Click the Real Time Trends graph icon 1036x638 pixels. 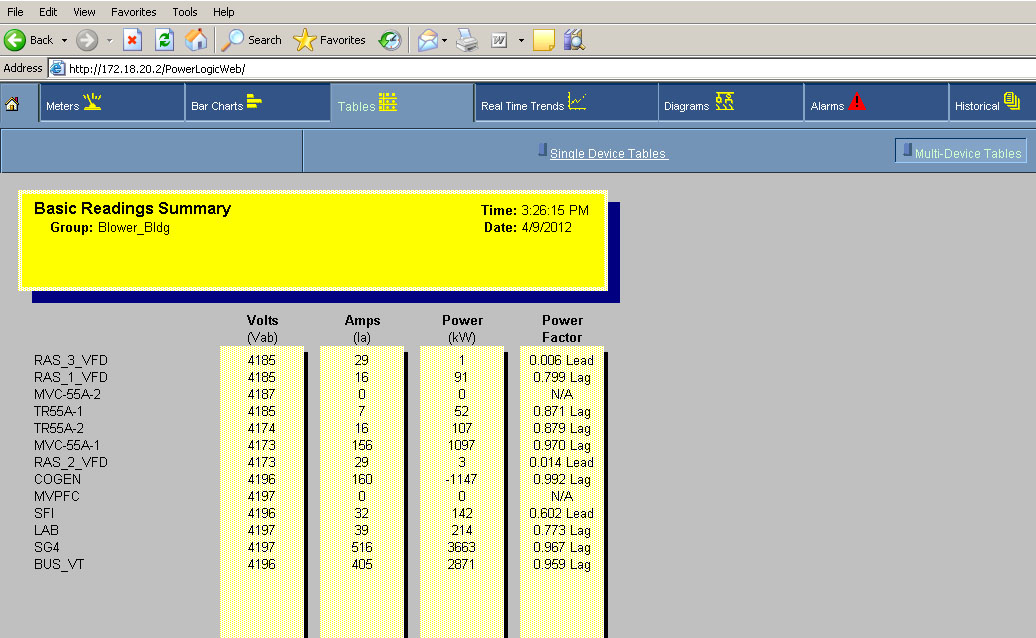577,102
